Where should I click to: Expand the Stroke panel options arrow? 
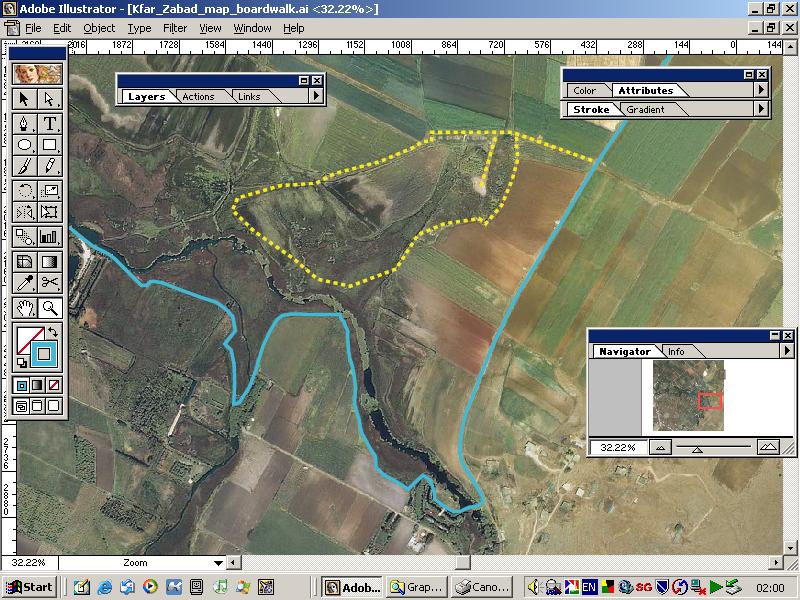point(760,109)
